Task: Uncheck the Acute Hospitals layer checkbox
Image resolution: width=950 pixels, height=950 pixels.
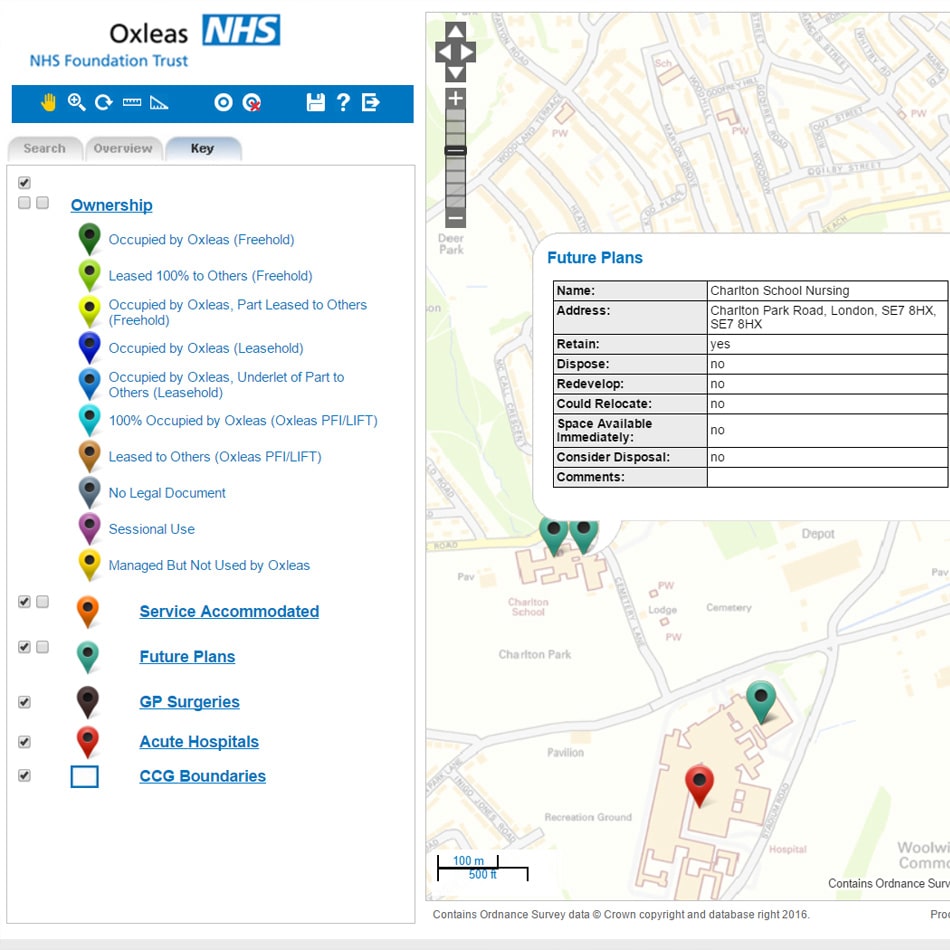Action: pos(24,742)
